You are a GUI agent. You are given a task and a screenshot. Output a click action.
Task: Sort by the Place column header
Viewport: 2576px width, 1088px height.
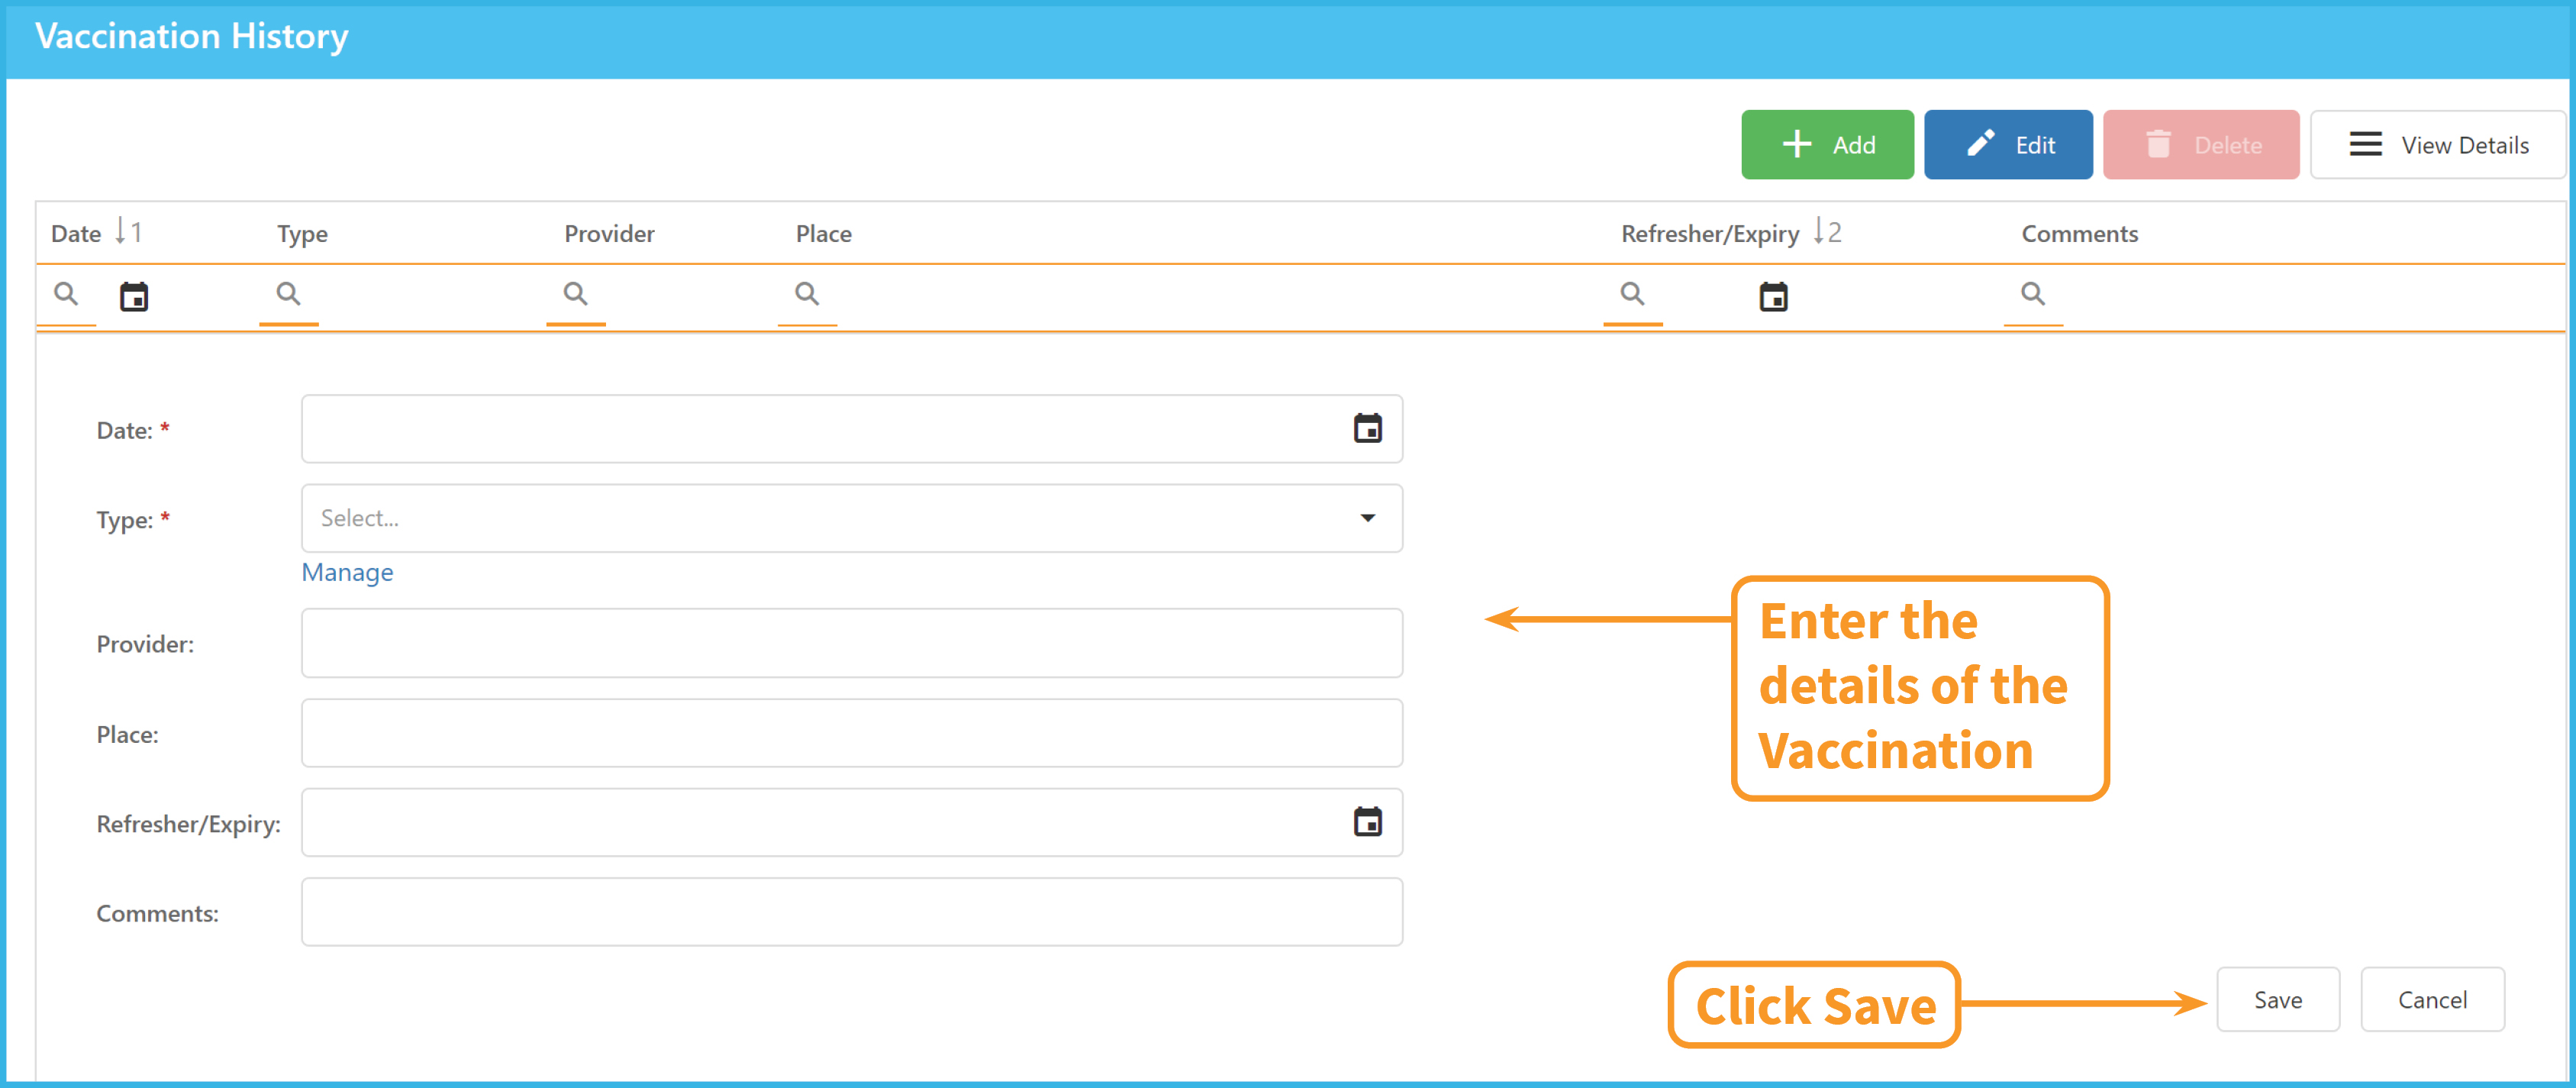click(x=823, y=233)
